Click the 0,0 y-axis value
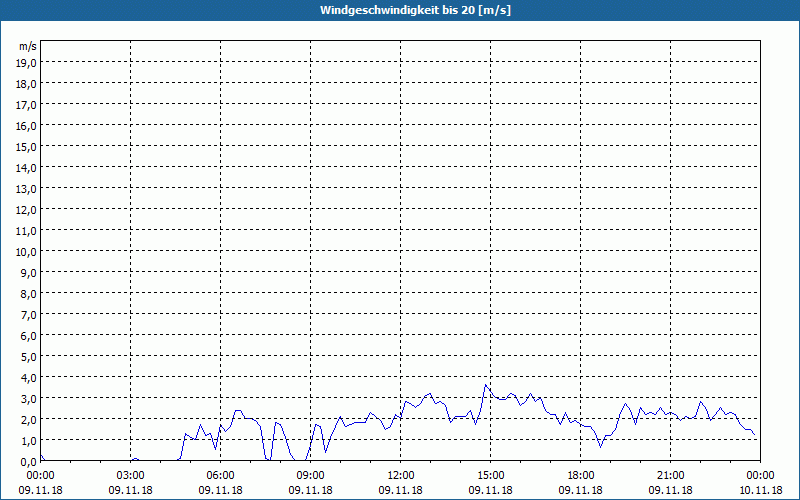This screenshot has width=800, height=500. pos(28,461)
